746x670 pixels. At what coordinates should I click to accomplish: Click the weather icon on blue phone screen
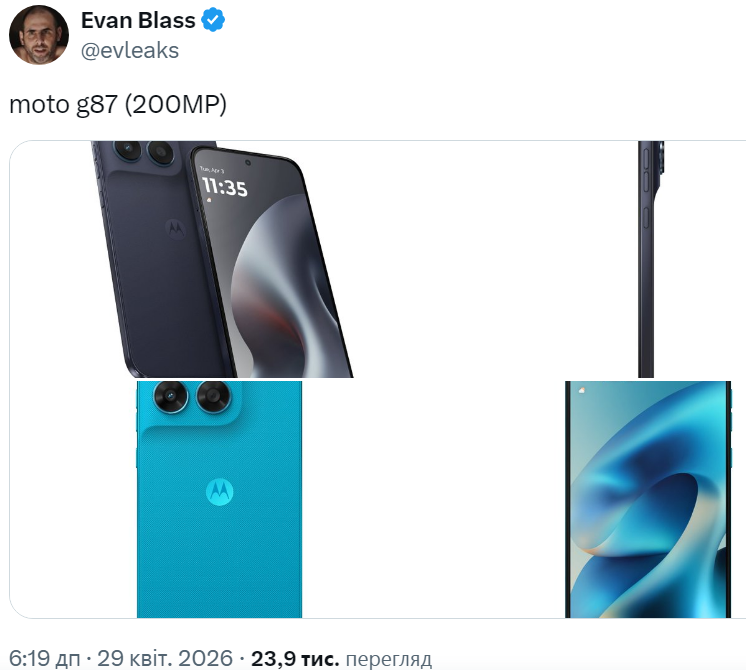[x=581, y=391]
